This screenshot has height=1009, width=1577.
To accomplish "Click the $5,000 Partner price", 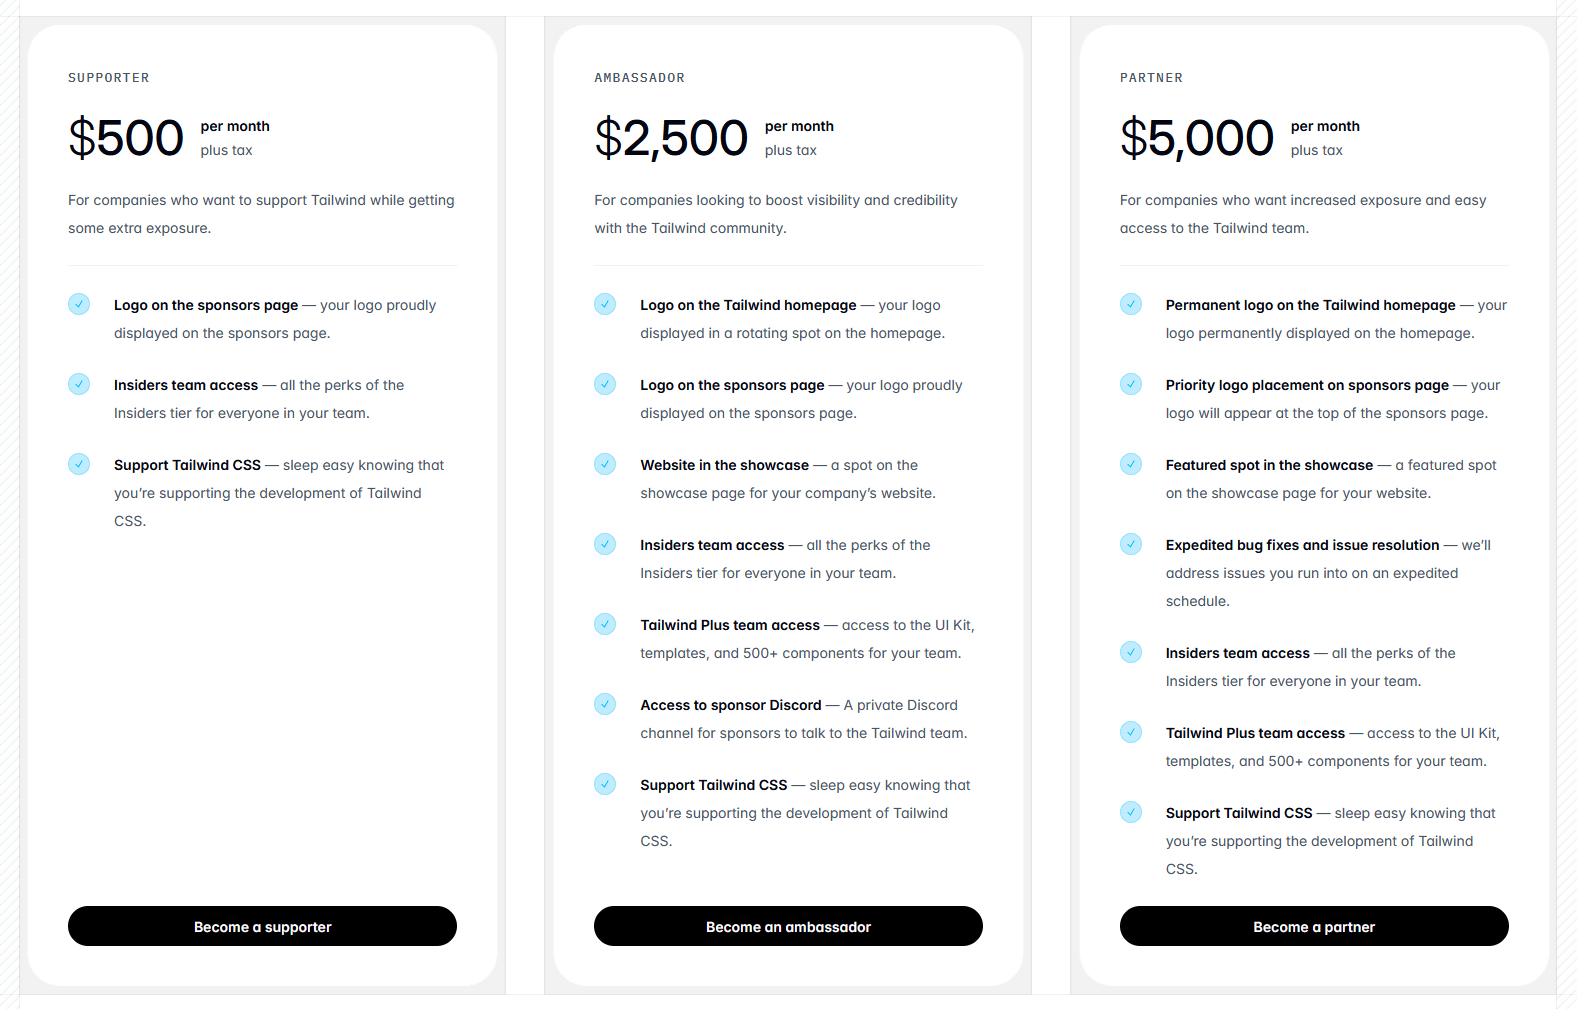I will [x=1197, y=138].
